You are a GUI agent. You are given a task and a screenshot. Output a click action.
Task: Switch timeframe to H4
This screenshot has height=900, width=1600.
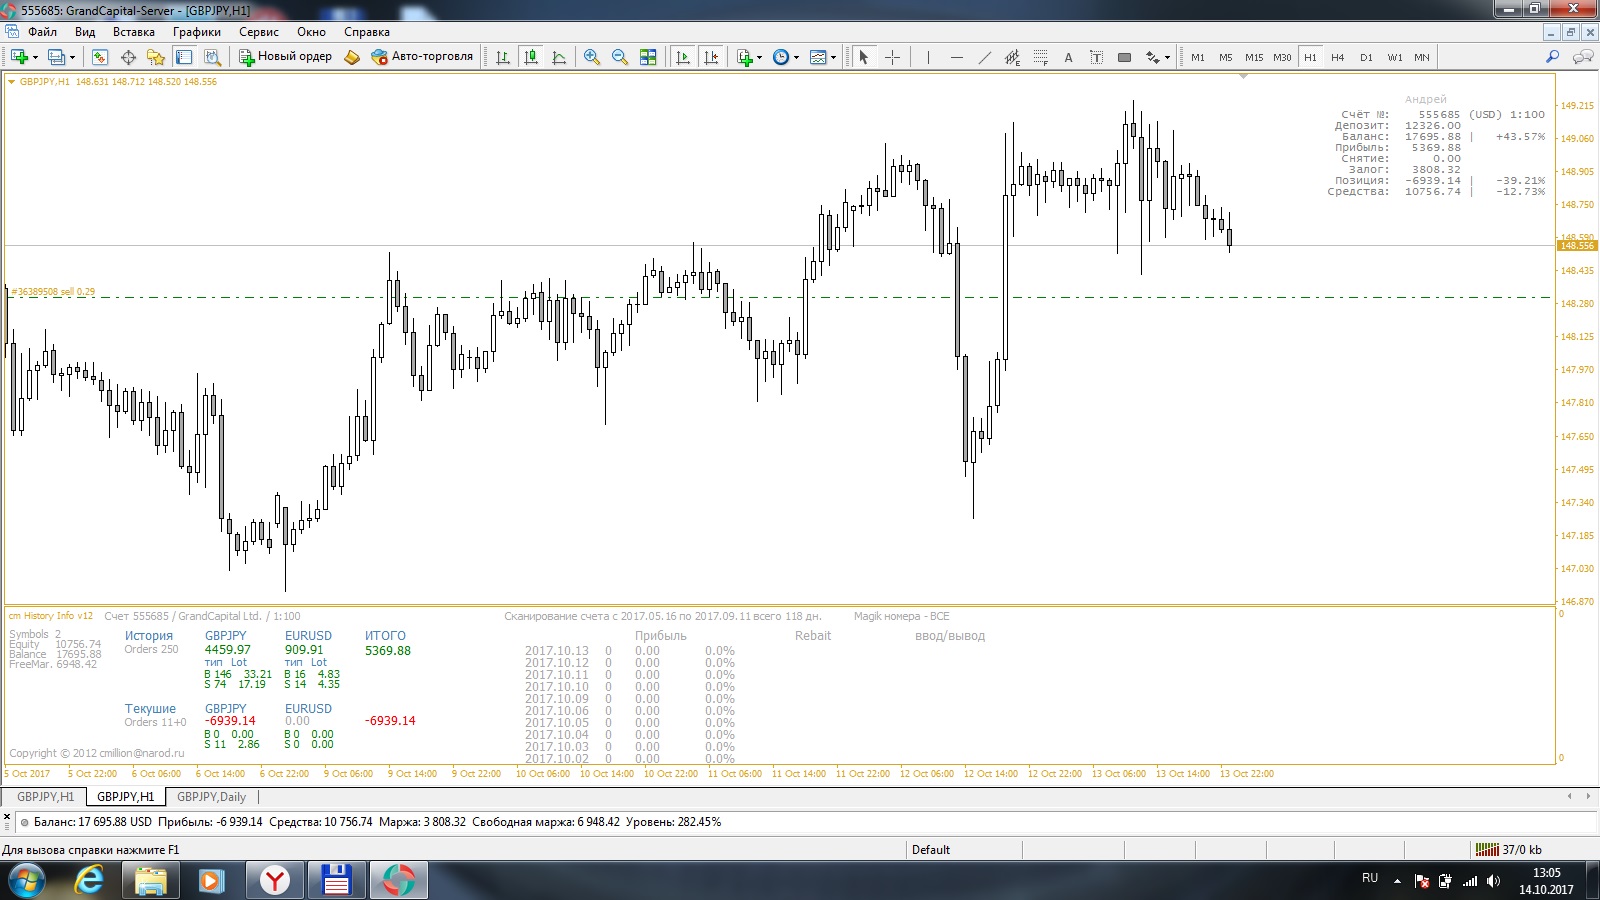(x=1337, y=57)
